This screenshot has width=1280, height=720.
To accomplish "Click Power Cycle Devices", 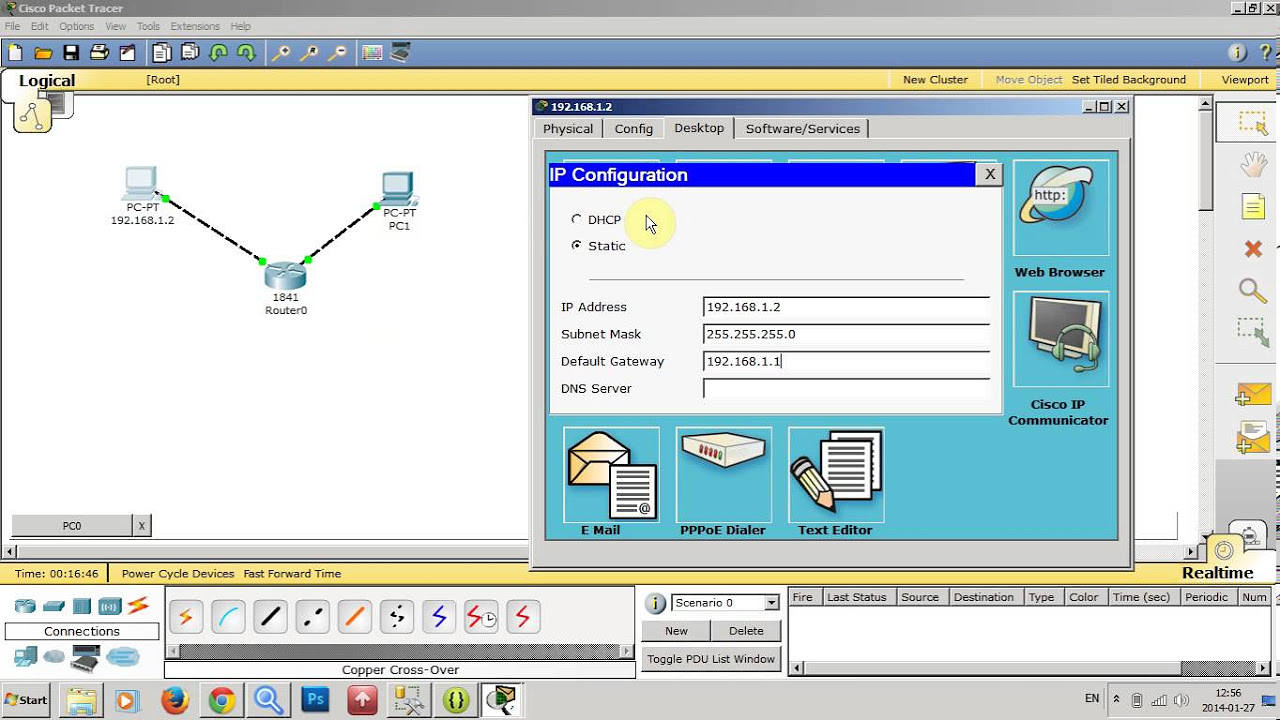I will click(178, 574).
